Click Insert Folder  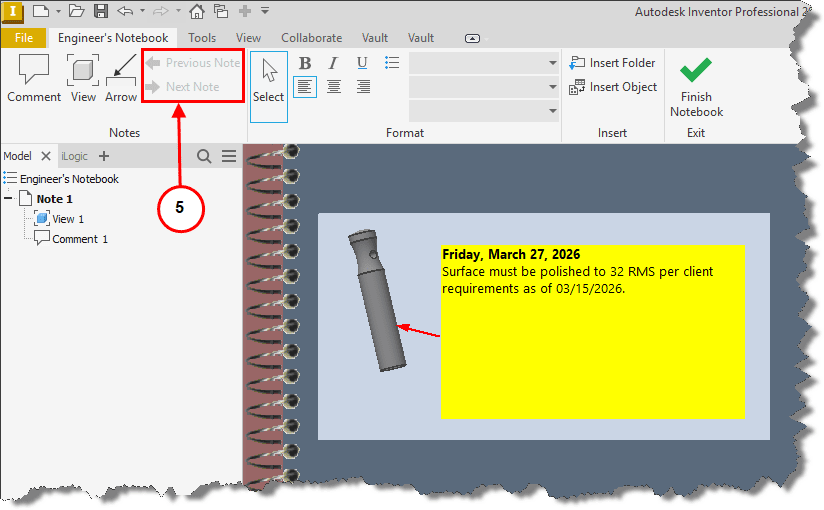point(612,63)
